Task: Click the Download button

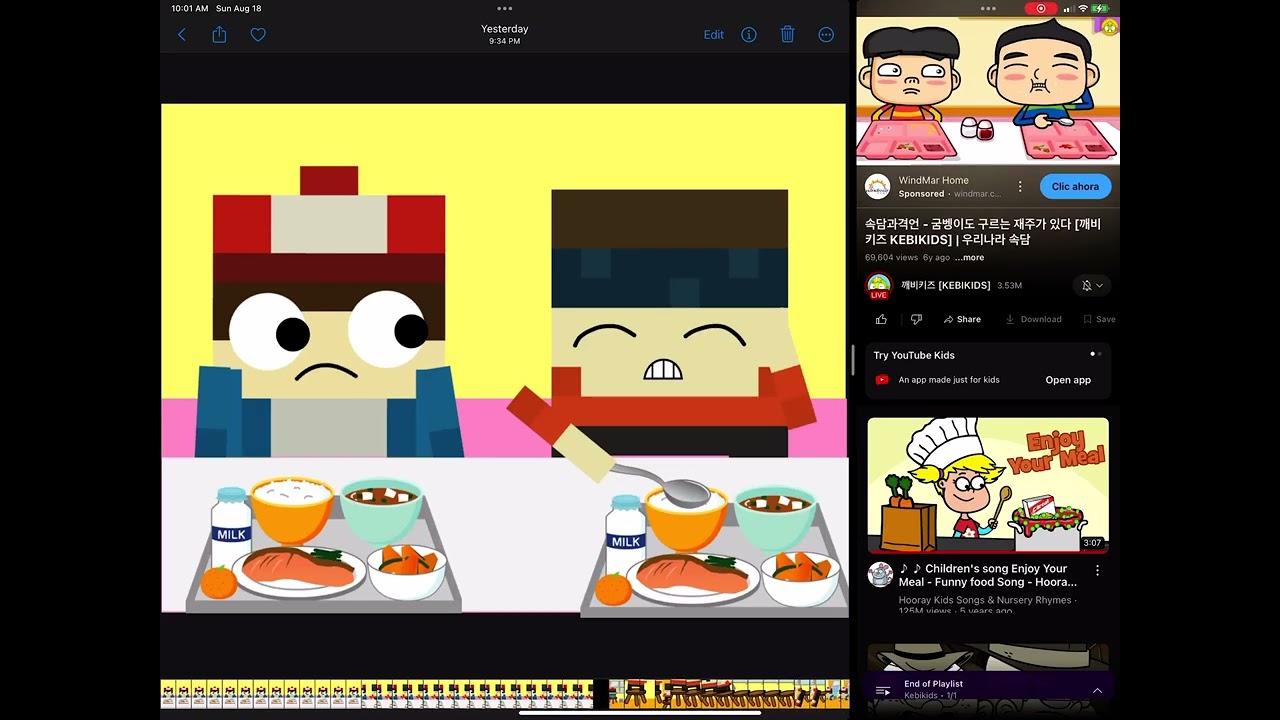Action: tap(1034, 320)
